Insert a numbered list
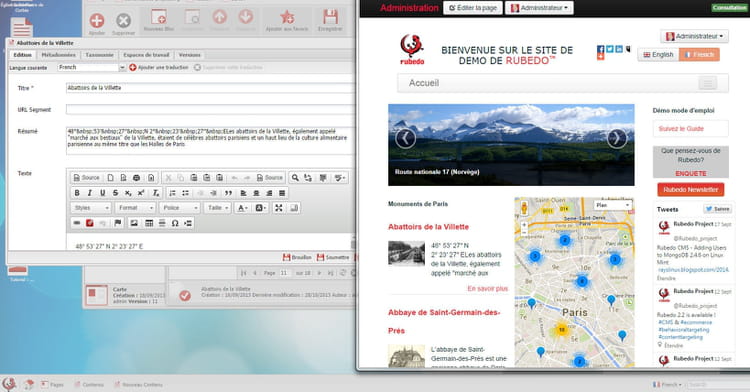Screen dimensions: 750x392 point(172,193)
